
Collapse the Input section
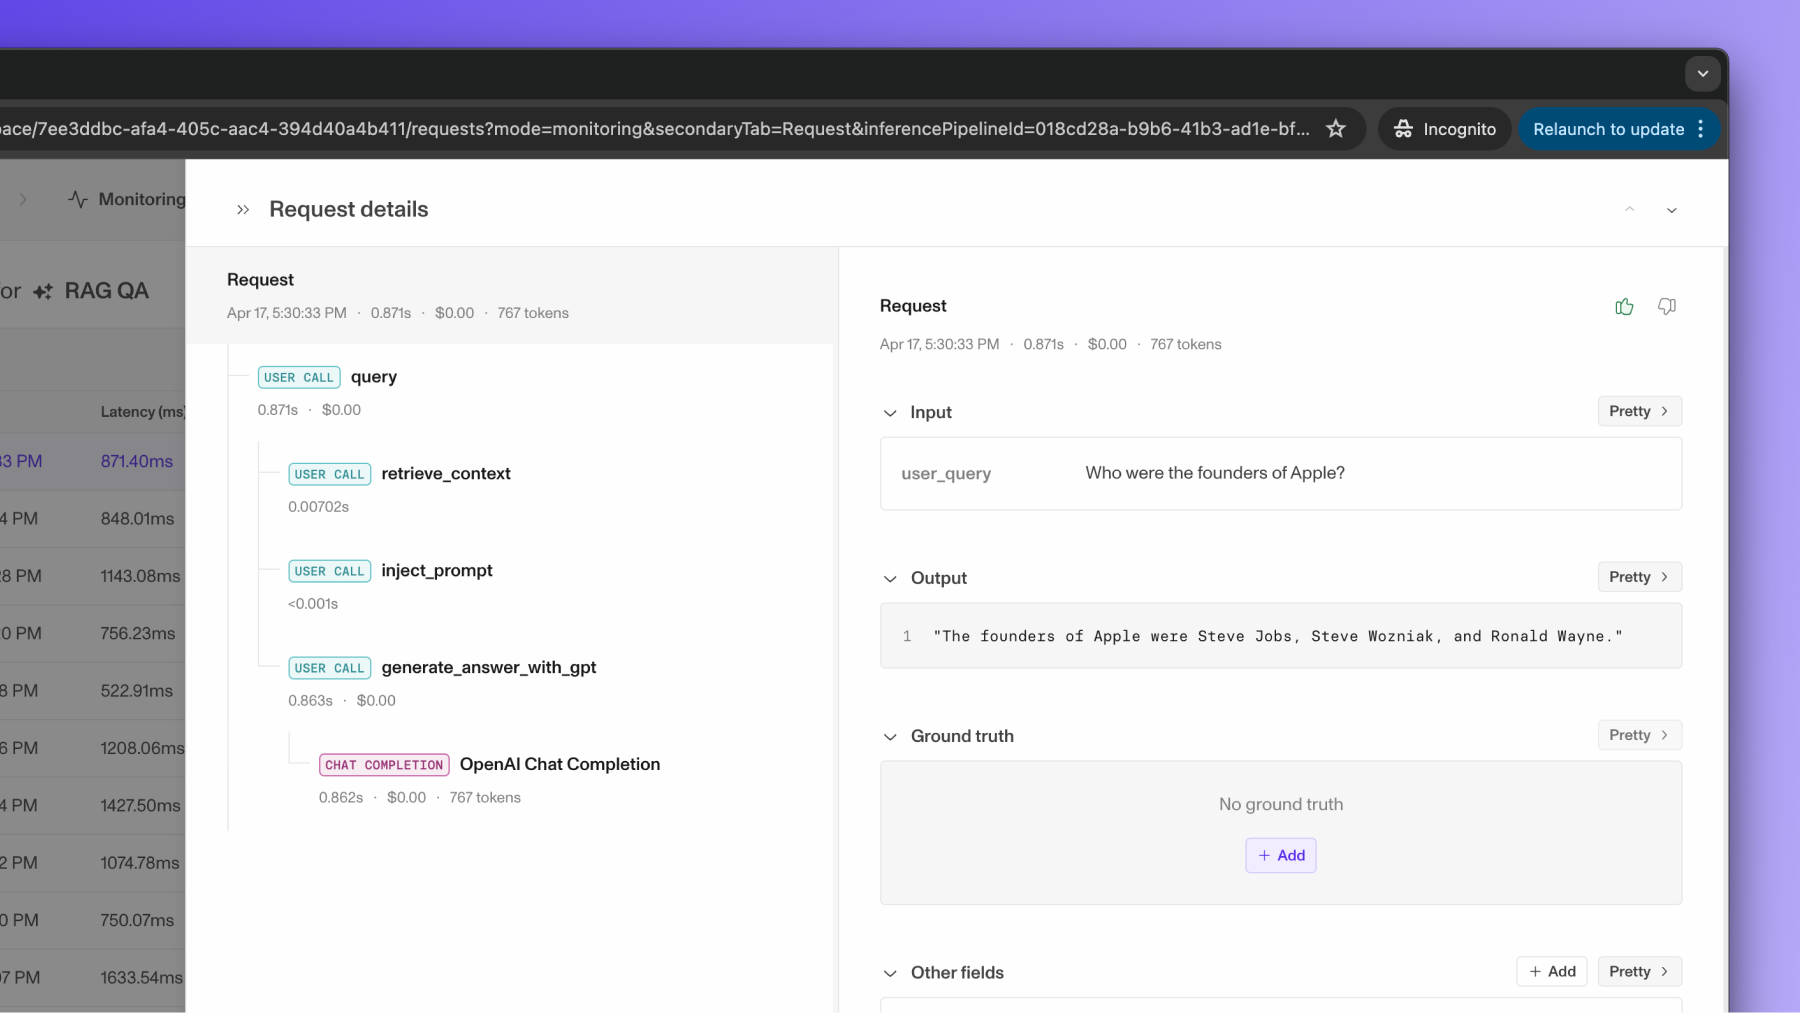pos(890,413)
